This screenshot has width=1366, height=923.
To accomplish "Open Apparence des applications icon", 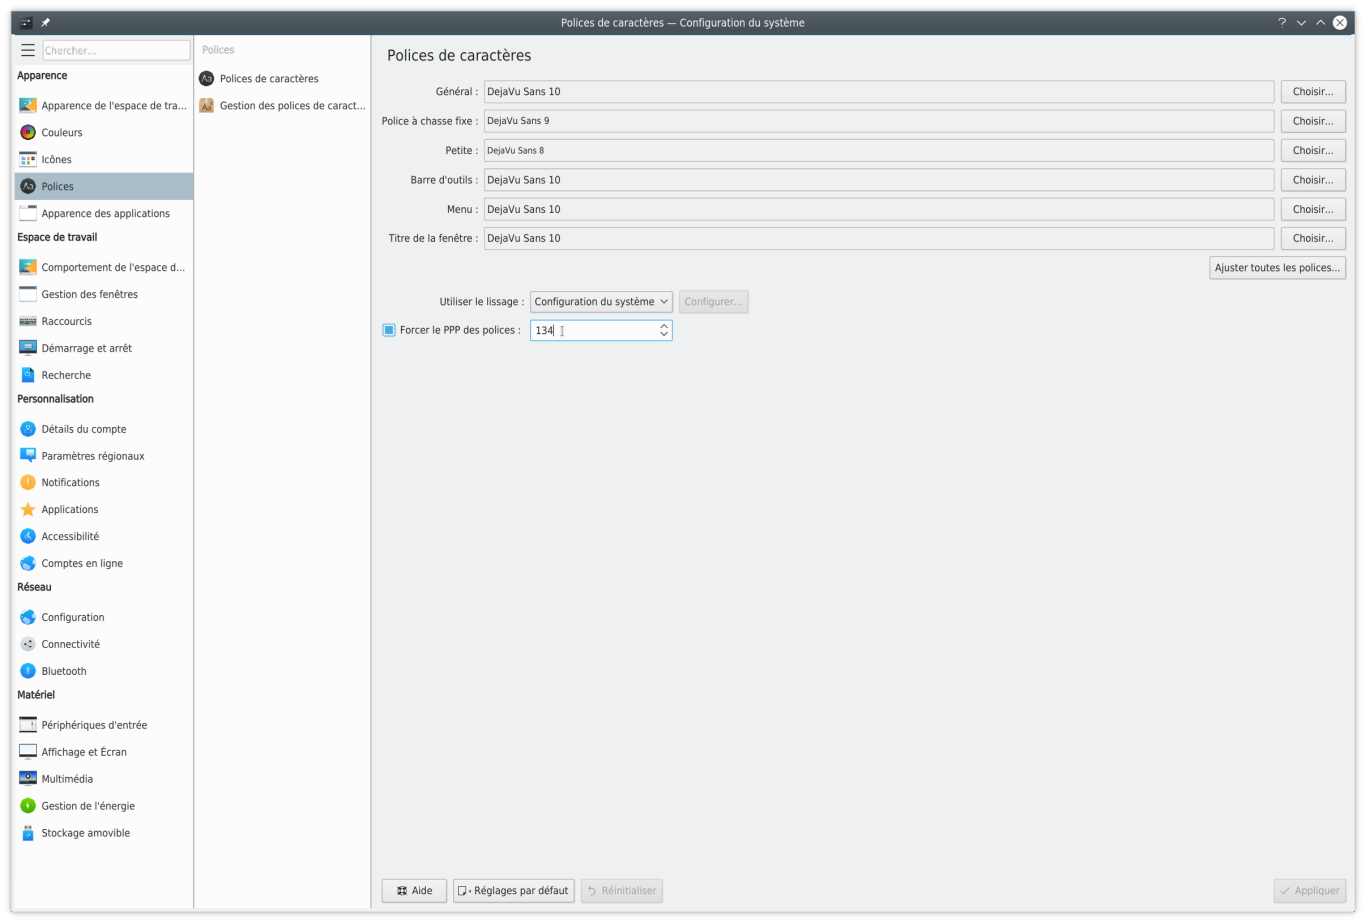I will [x=28, y=213].
